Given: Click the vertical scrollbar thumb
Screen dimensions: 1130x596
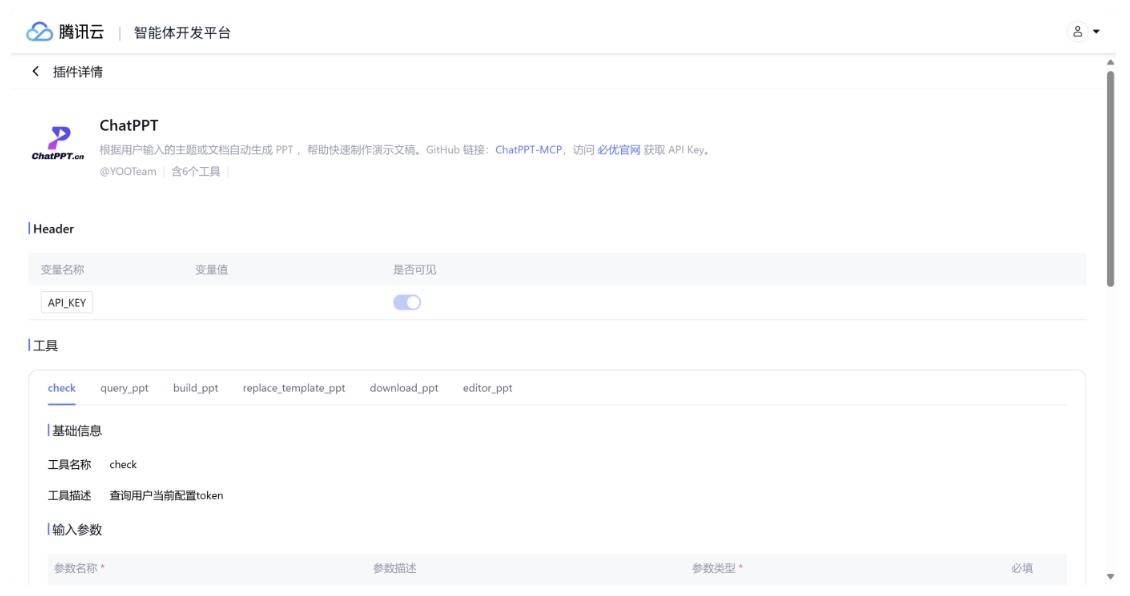Looking at the screenshot, I should [x=1110, y=178].
